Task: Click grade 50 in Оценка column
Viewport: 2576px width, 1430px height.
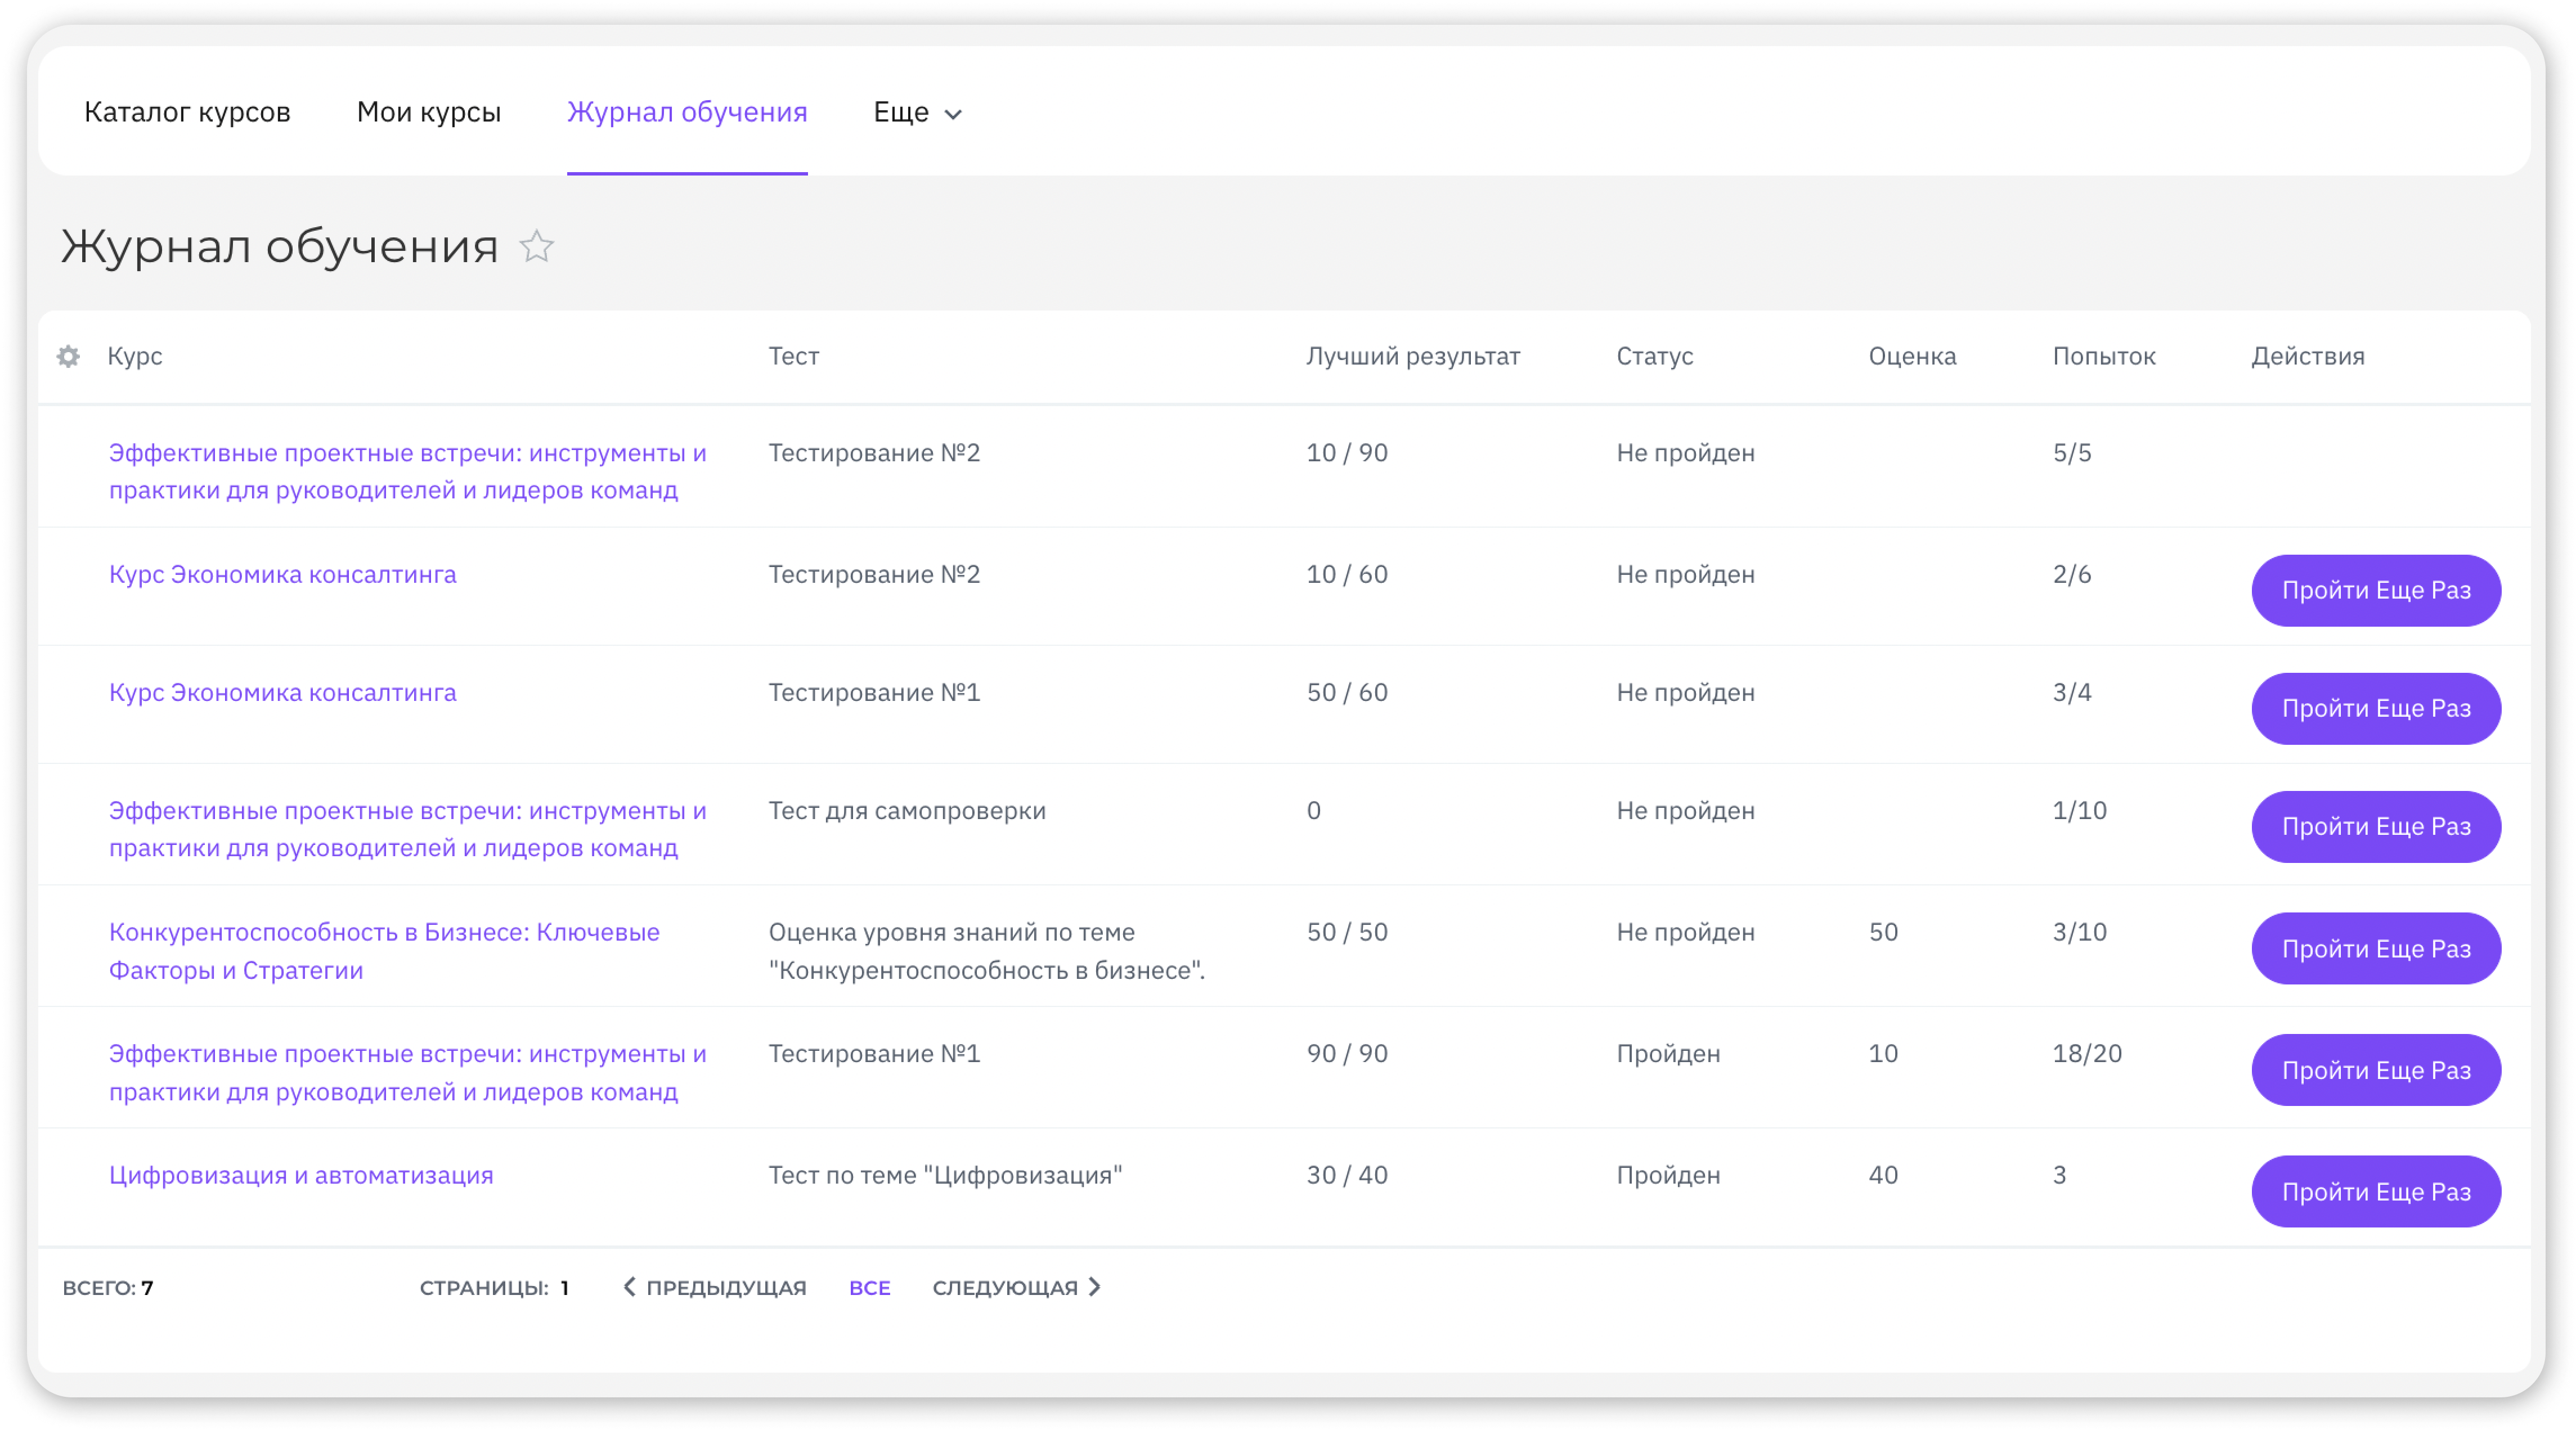Action: [x=1883, y=932]
